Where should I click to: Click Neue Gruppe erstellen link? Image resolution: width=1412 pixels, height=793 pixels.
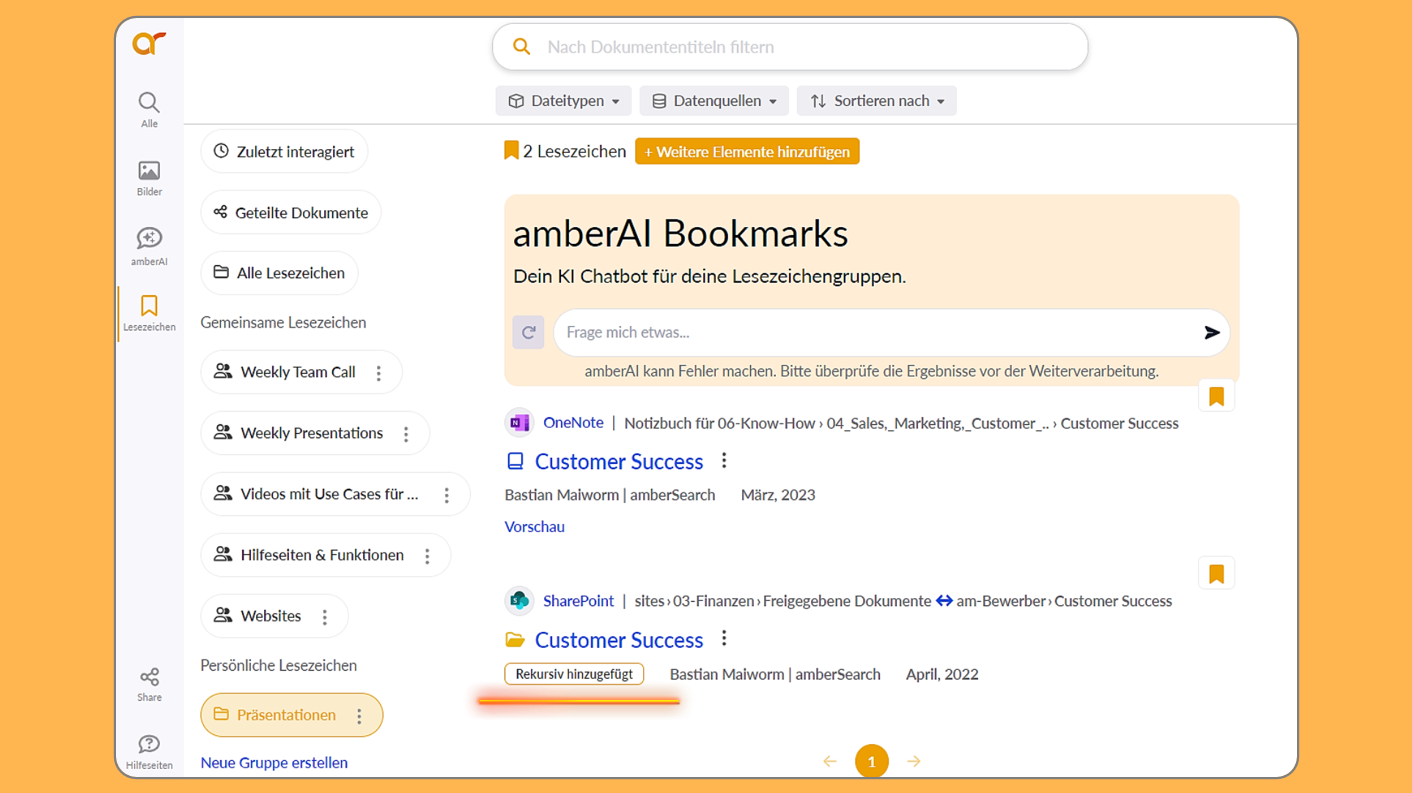point(274,762)
